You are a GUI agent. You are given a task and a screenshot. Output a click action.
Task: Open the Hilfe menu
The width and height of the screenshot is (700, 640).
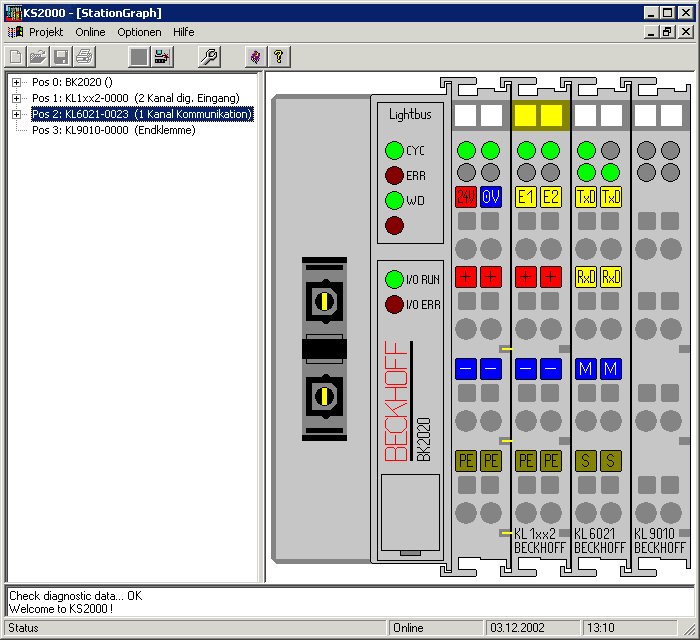click(x=183, y=32)
